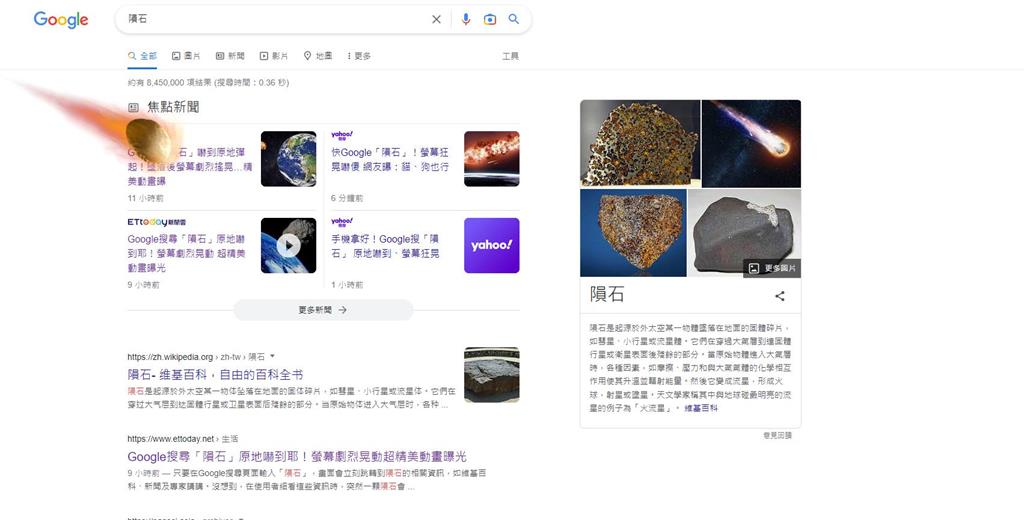This screenshot has width=1024, height=520.
Task: Clear the search box with the X icon
Action: tap(436, 20)
